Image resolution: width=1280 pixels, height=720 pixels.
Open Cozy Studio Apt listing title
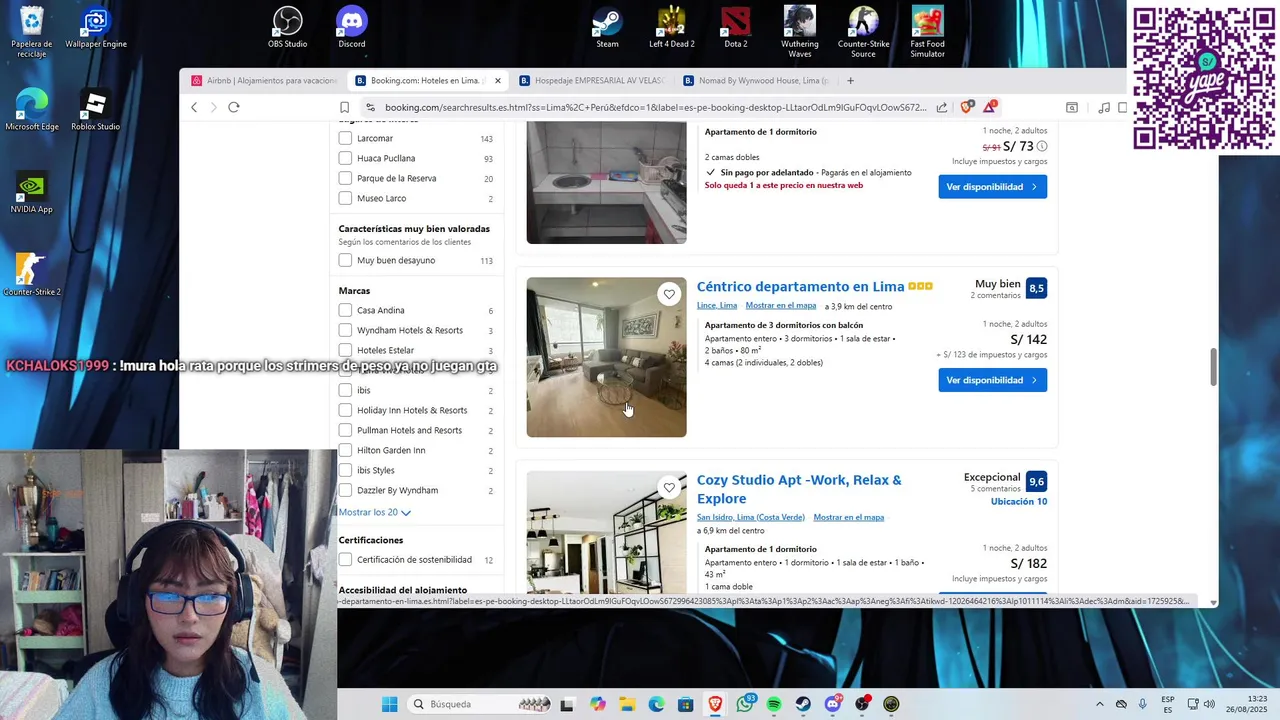click(799, 489)
